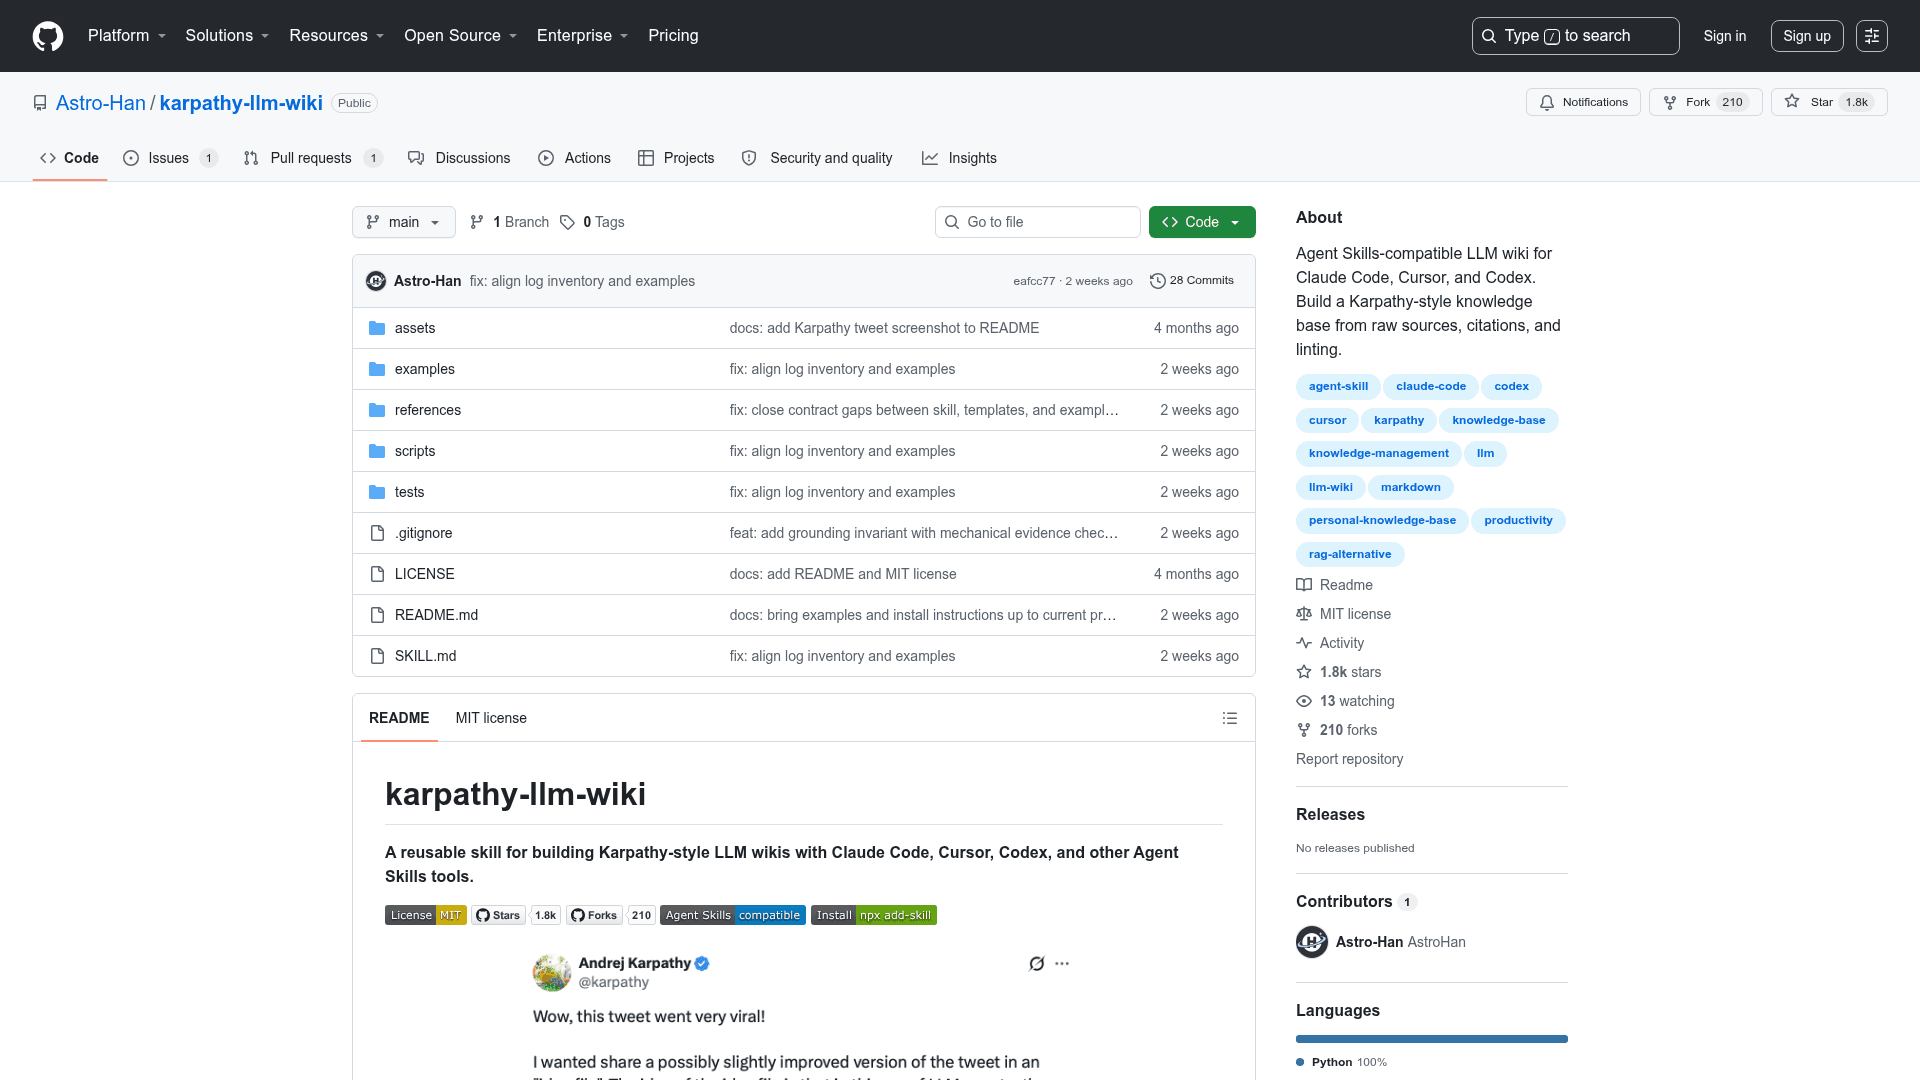The width and height of the screenshot is (1920, 1080).
Task: Open the main branch selector dropdown
Action: tap(404, 222)
